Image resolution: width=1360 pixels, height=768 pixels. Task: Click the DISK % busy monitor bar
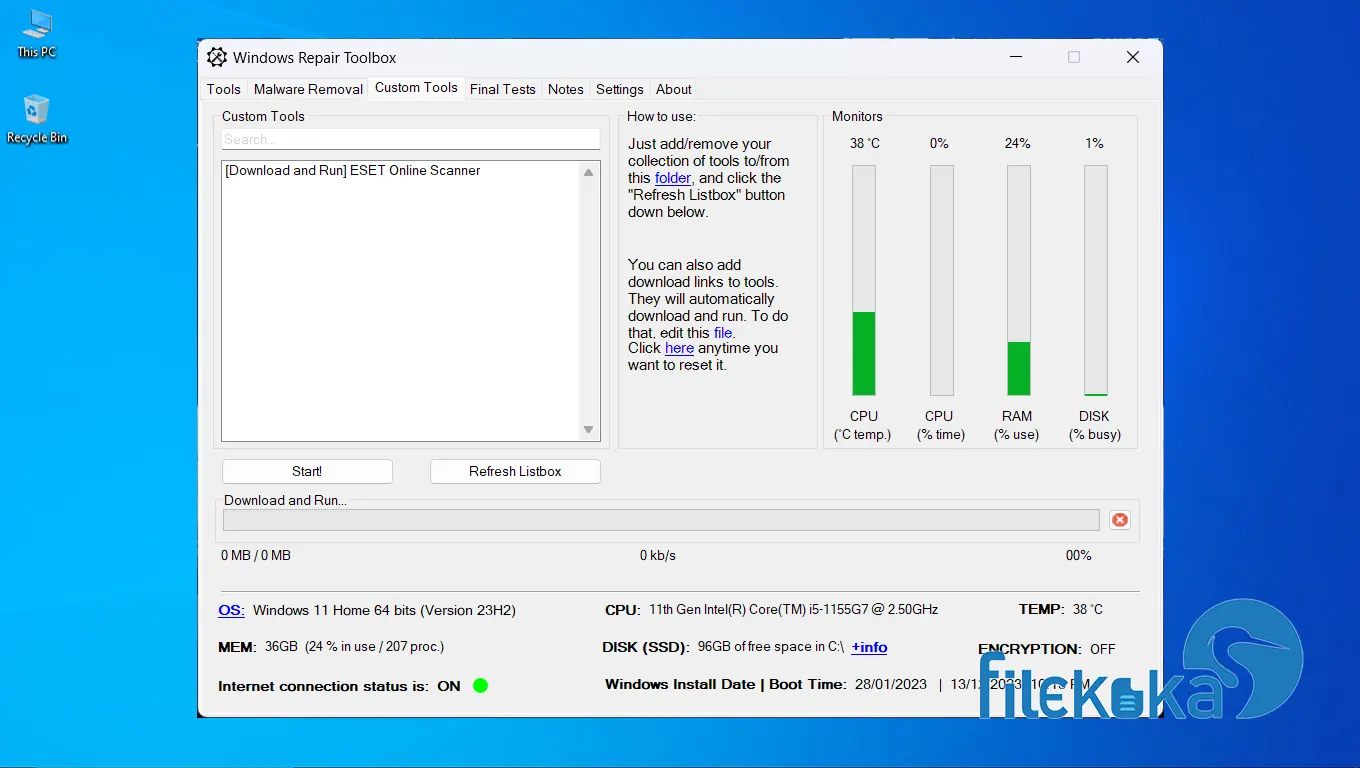[x=1096, y=280]
